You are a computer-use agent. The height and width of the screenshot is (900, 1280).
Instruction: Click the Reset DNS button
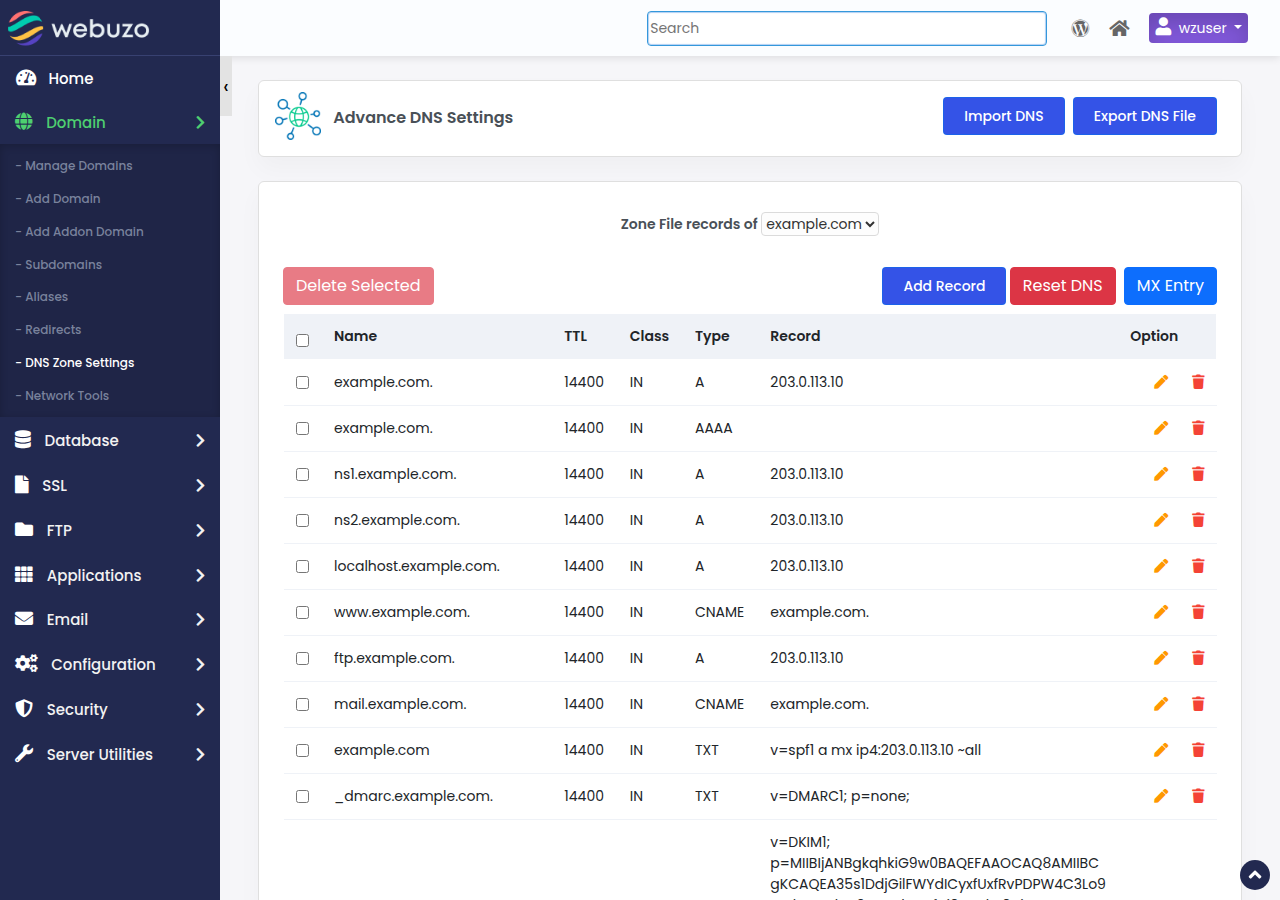(1063, 286)
